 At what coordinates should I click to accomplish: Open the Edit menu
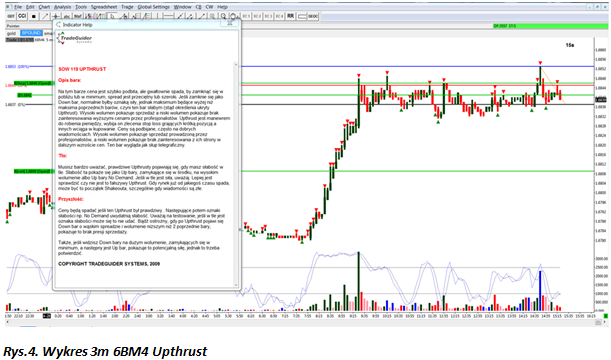30,7
